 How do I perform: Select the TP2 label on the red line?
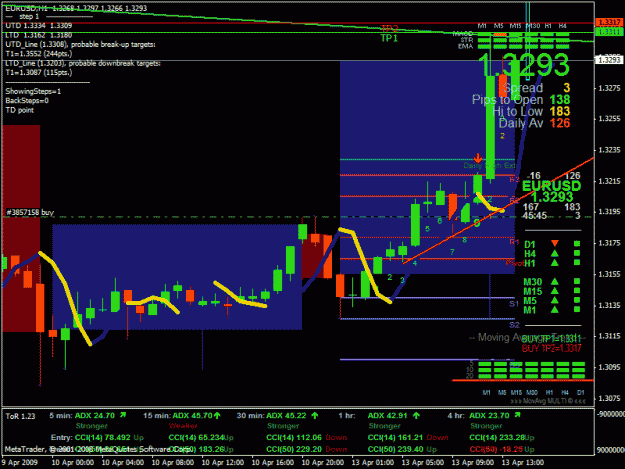389,29
